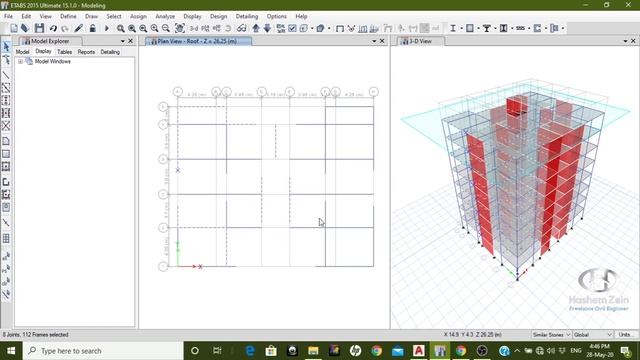
Task: Open the Assign menu
Action: click(x=138, y=16)
